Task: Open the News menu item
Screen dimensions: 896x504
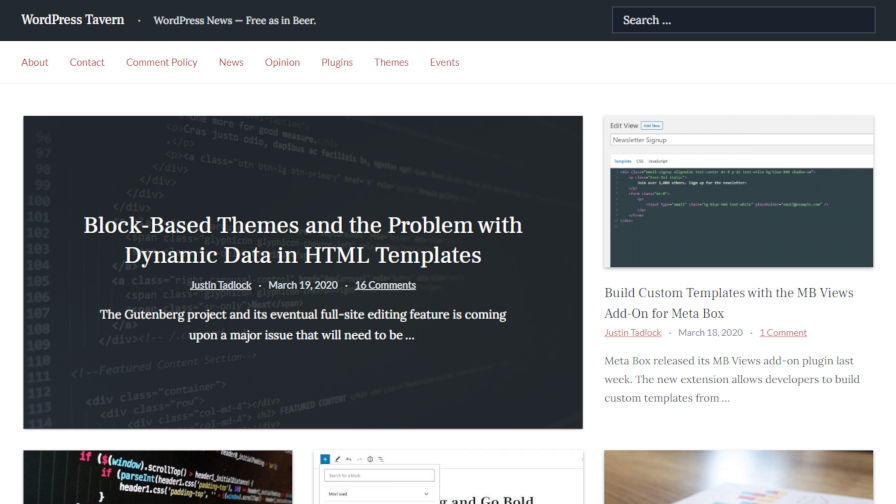Action: pyautogui.click(x=231, y=62)
